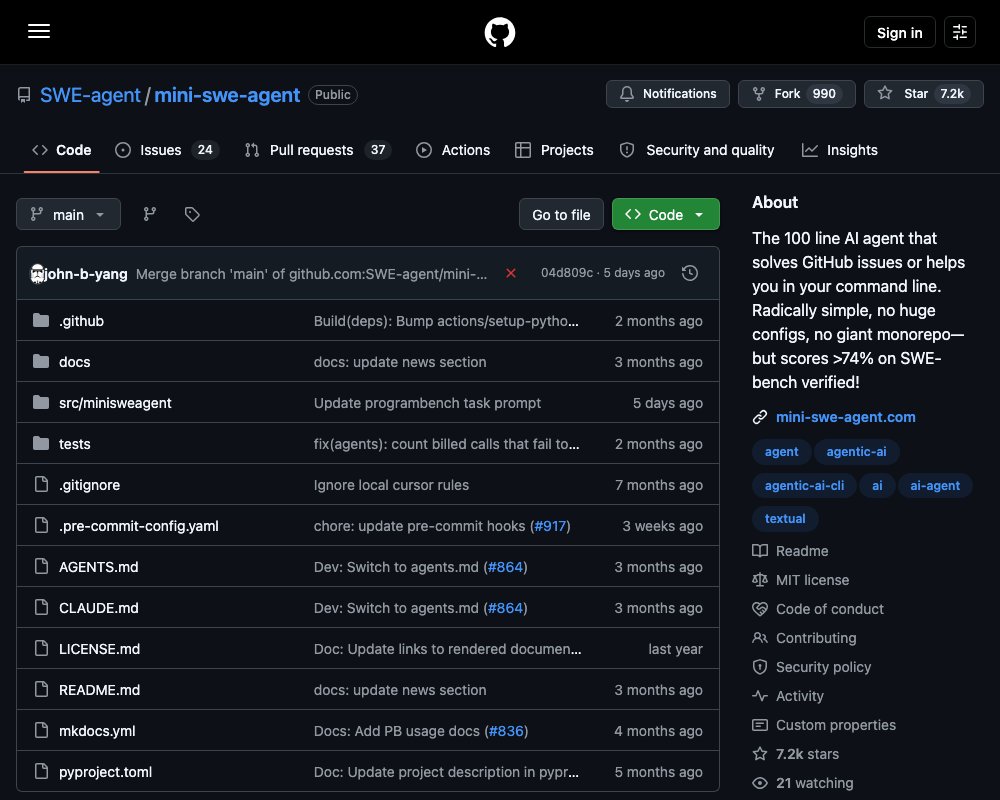Open the appearance settings sliders icon
The width and height of the screenshot is (1000, 800).
point(959,32)
